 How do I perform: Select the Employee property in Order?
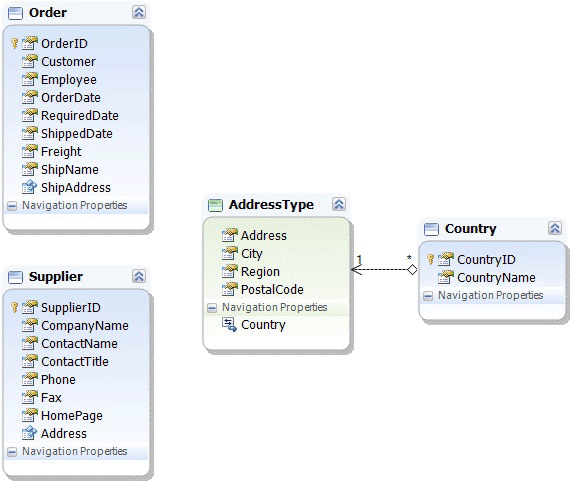click(69, 80)
